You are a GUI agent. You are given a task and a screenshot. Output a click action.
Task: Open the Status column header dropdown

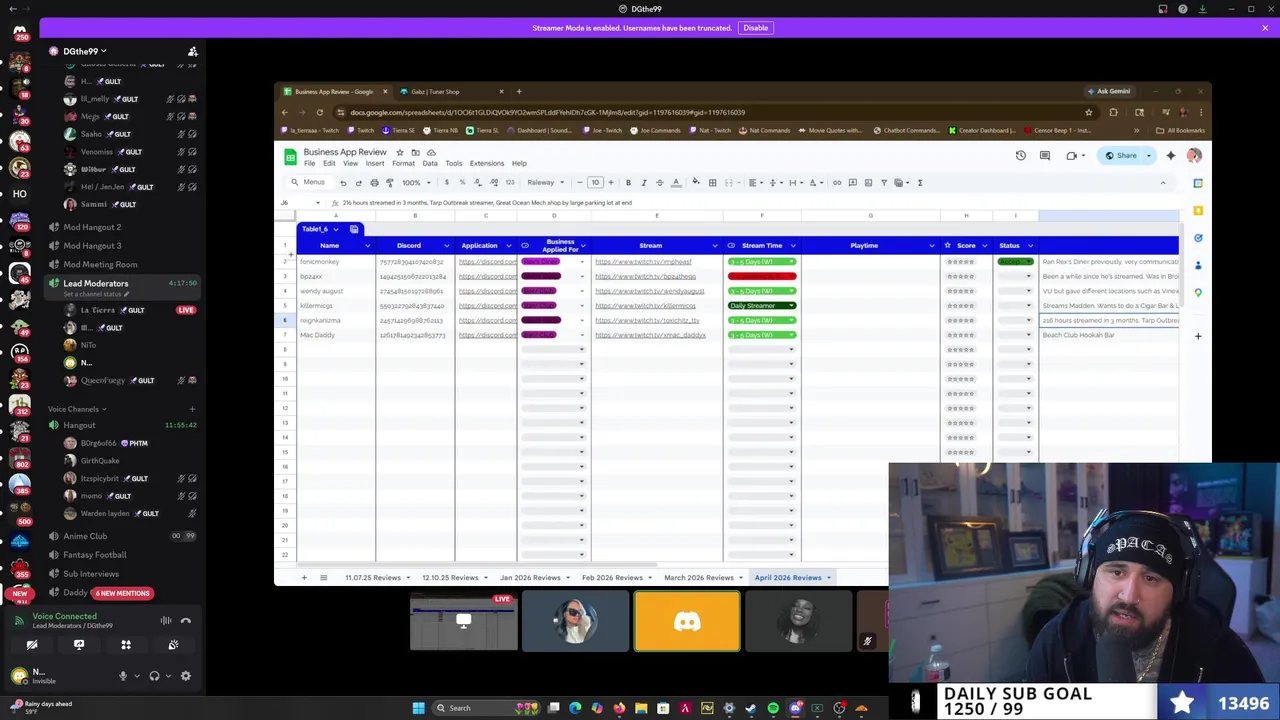(x=1030, y=246)
